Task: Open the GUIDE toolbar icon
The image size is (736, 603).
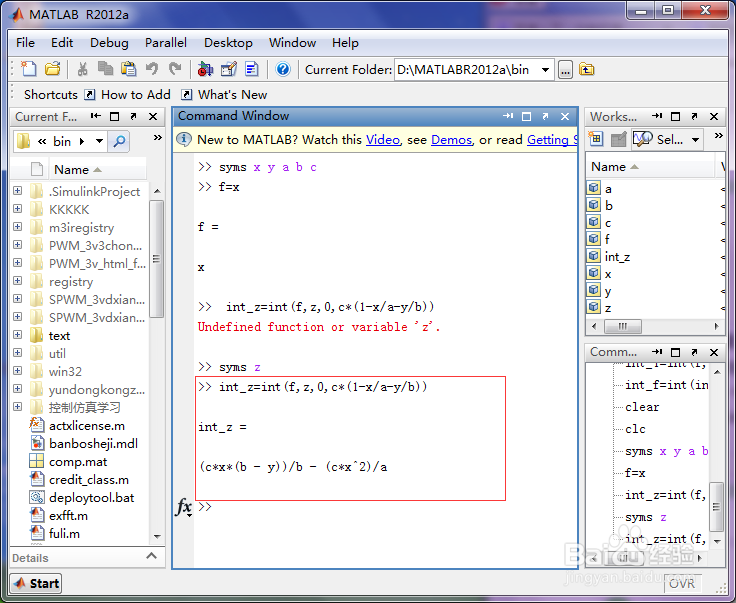Action: coord(229,69)
